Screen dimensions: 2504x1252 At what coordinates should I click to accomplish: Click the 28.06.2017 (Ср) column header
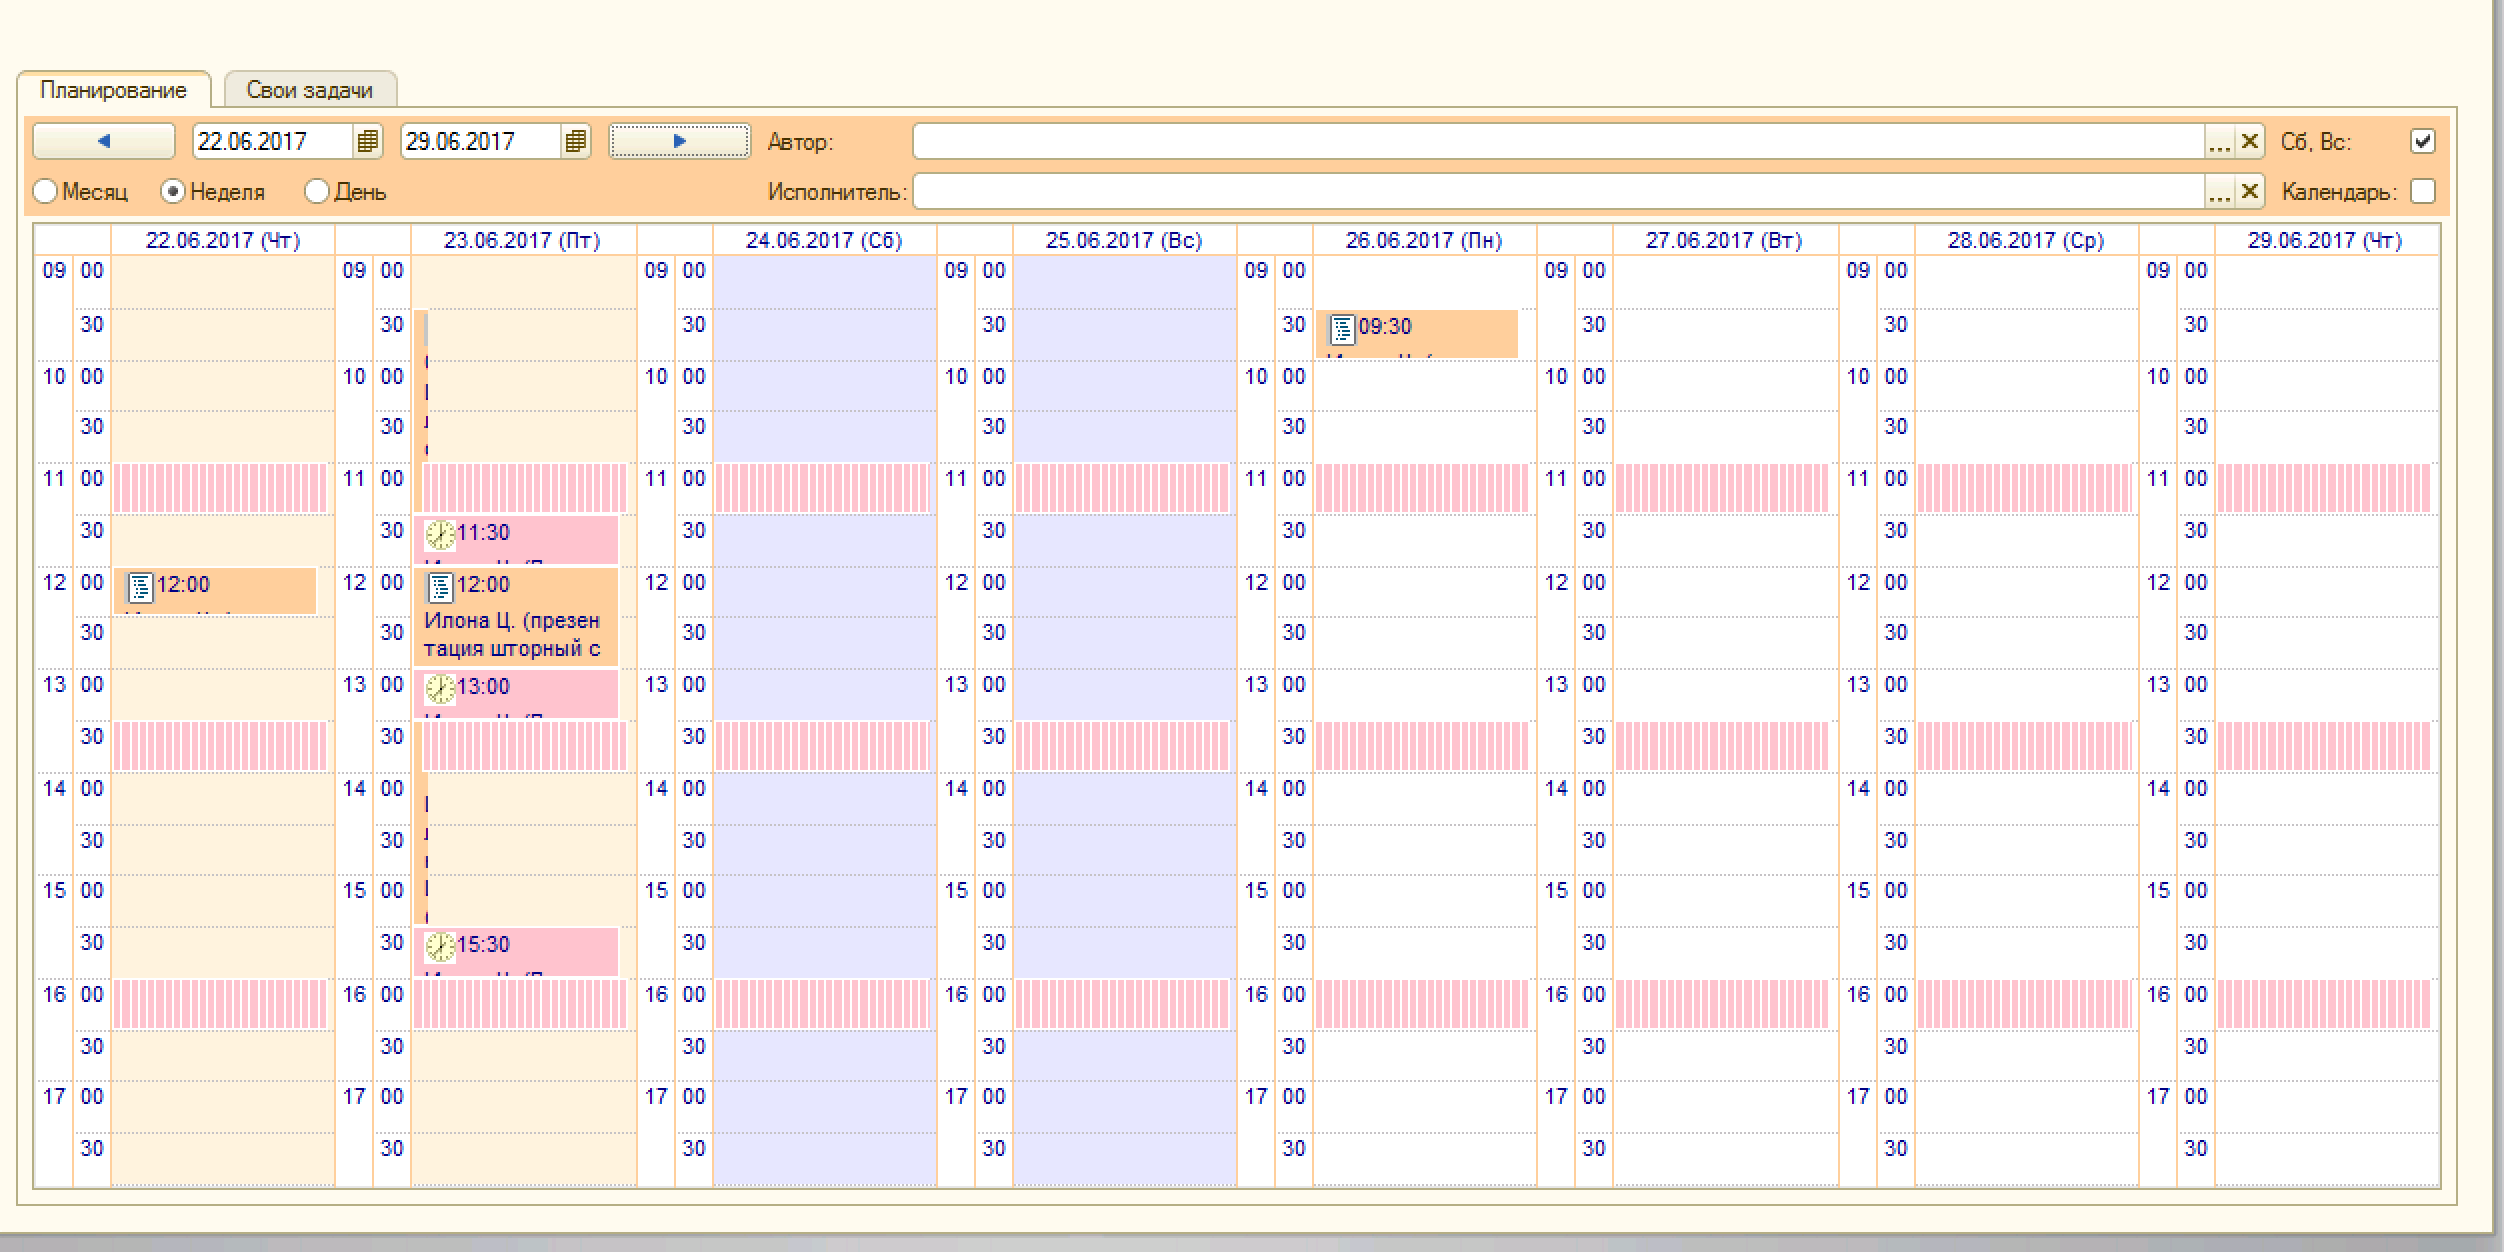(x=2025, y=240)
